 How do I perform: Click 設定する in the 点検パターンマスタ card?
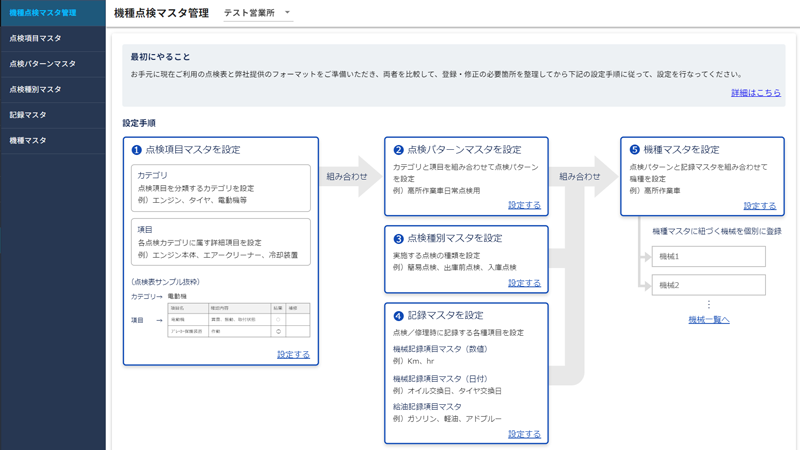(524, 205)
